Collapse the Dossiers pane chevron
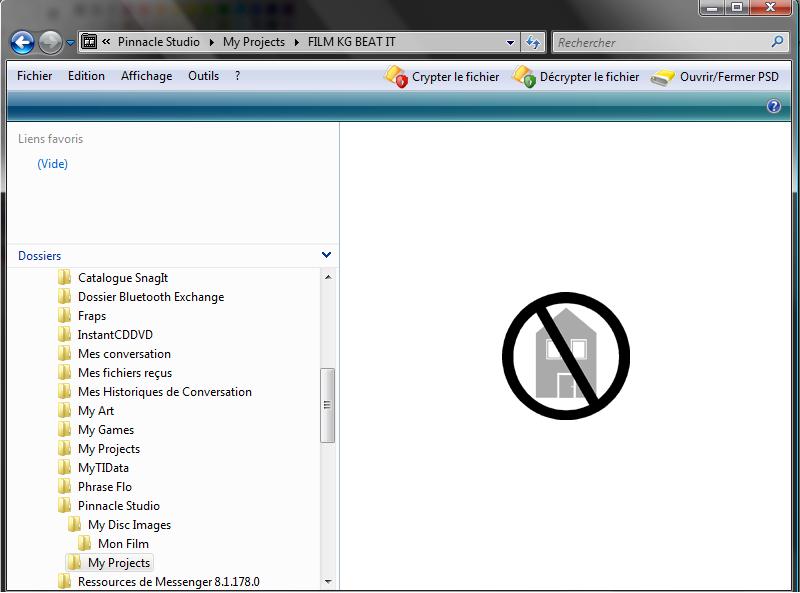 327,255
